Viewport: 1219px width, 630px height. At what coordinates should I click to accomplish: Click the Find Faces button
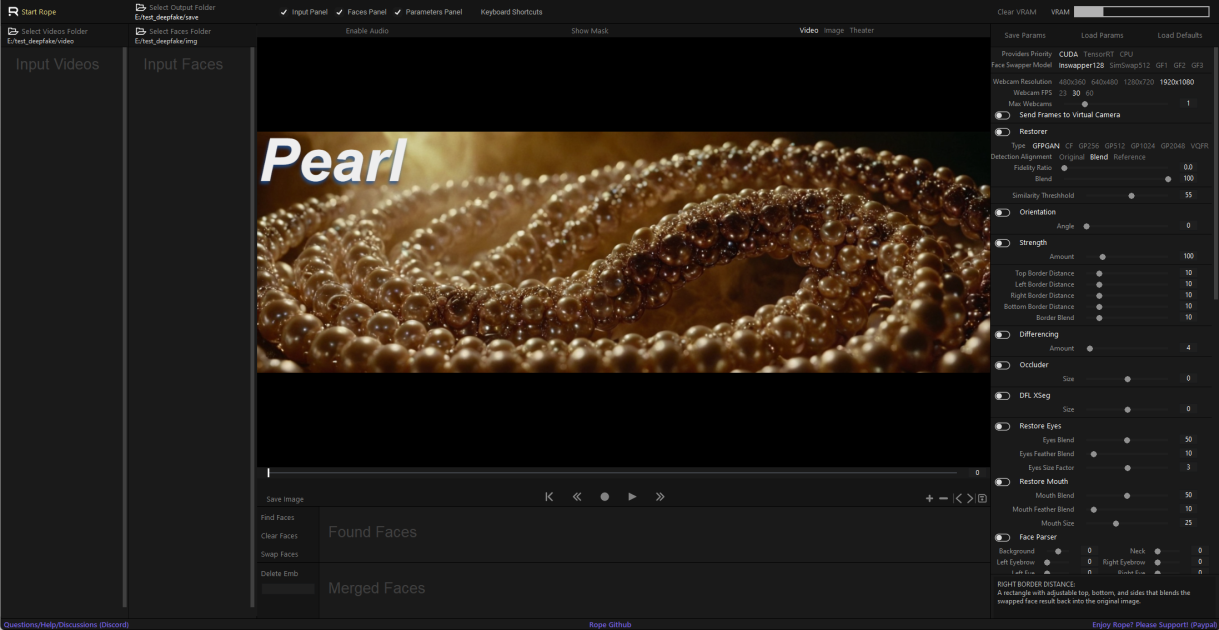pyautogui.click(x=278, y=518)
